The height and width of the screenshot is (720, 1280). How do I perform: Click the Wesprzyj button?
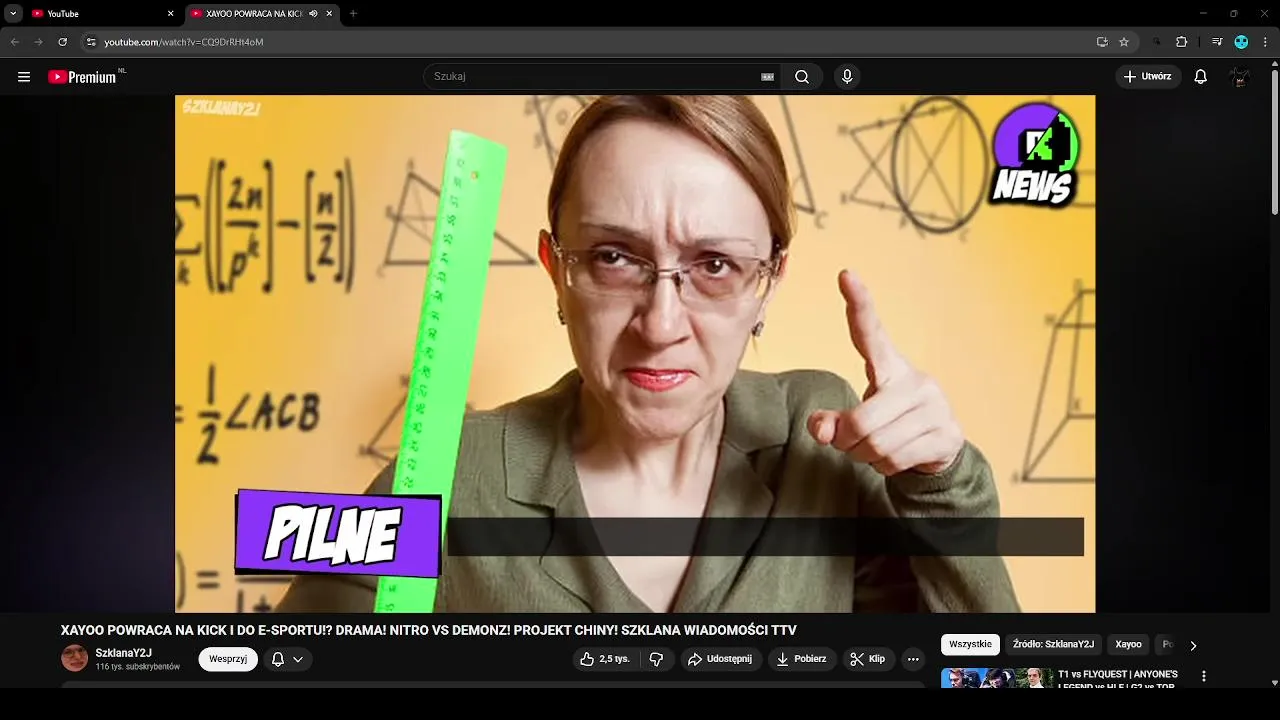[x=228, y=659]
